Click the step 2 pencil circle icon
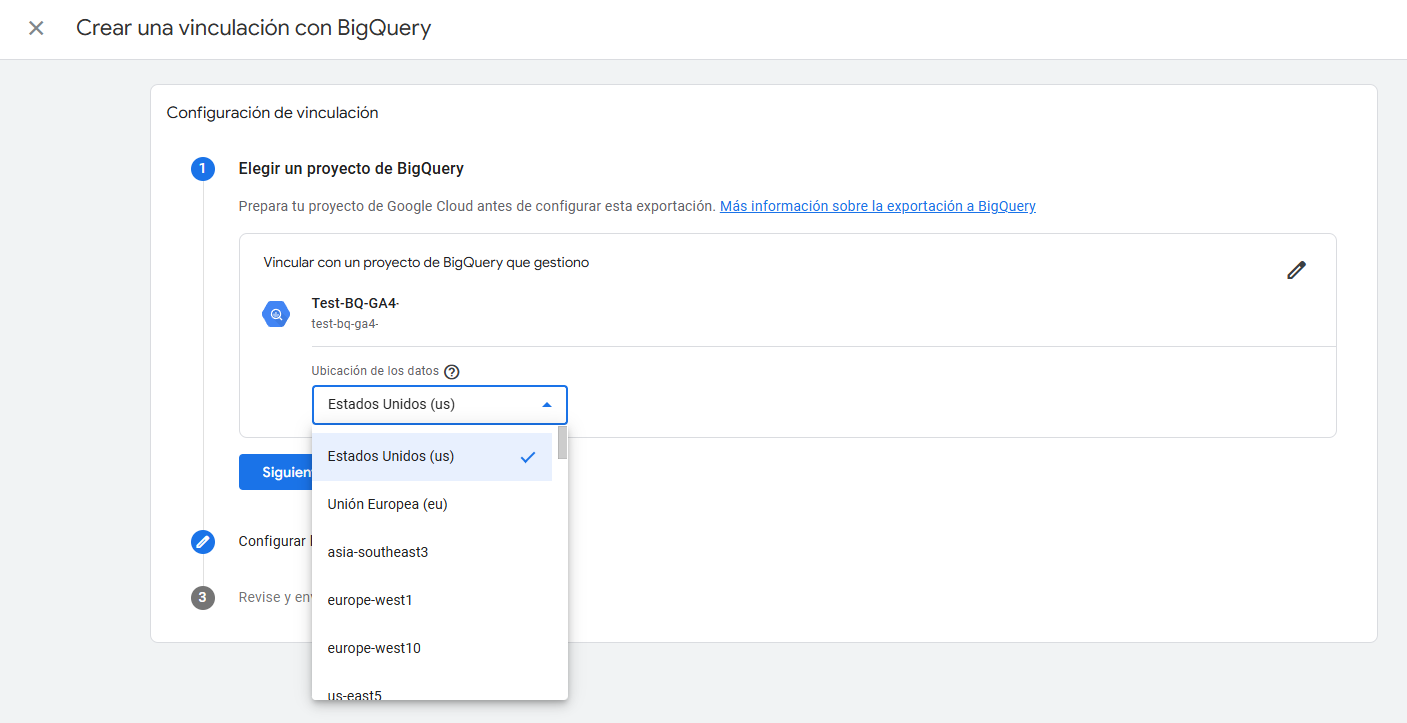Screen dimensions: 1407x723 click(203, 542)
